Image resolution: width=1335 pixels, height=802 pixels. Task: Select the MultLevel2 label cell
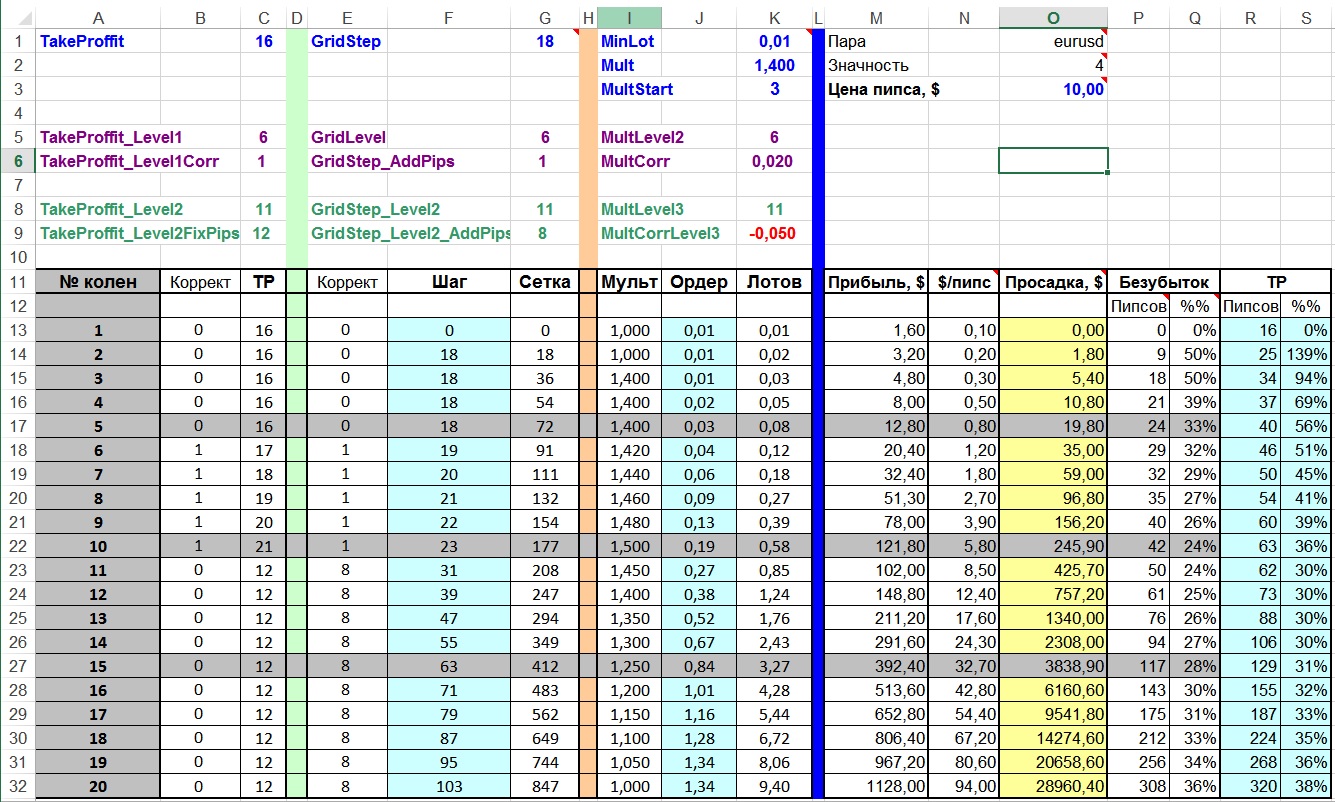pos(642,137)
